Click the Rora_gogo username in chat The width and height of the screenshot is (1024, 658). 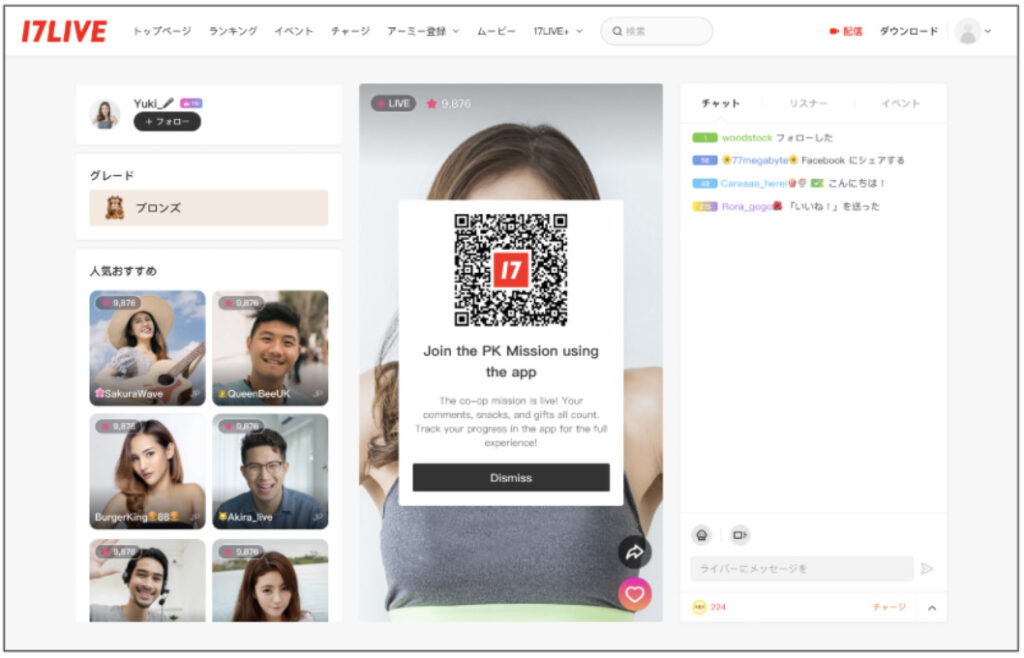746,206
